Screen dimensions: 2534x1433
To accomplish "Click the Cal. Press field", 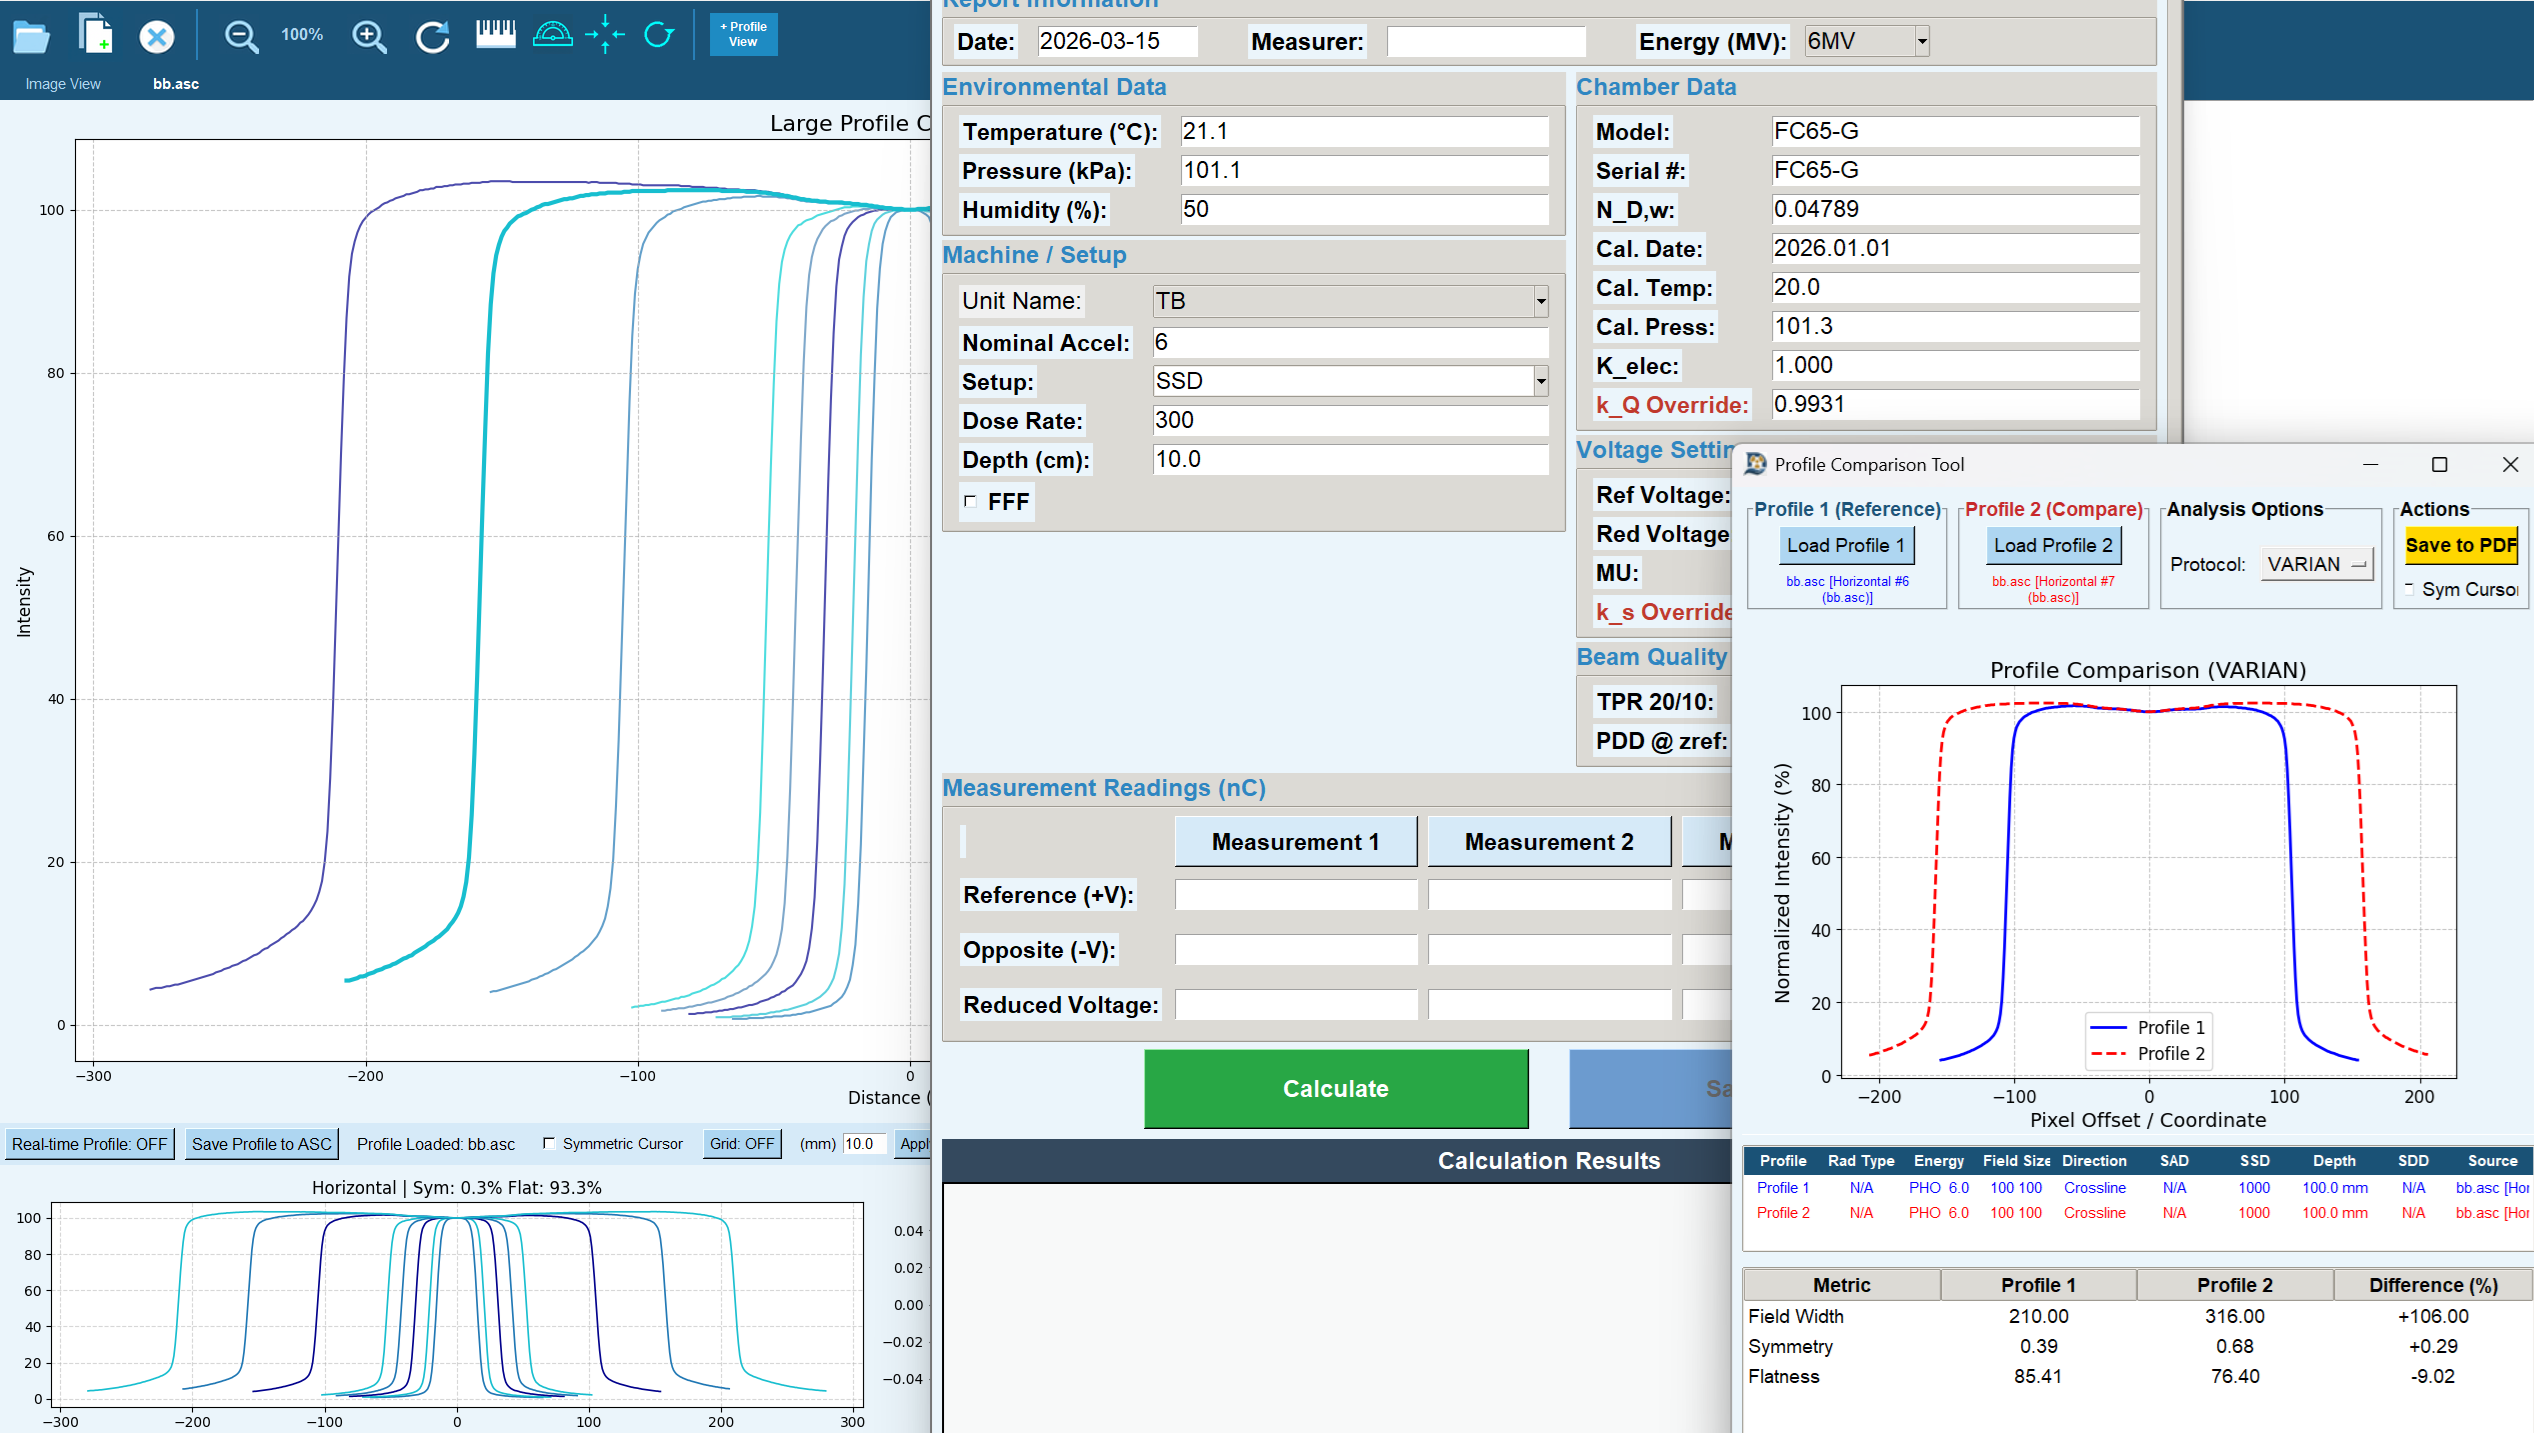I will (x=1955, y=326).
